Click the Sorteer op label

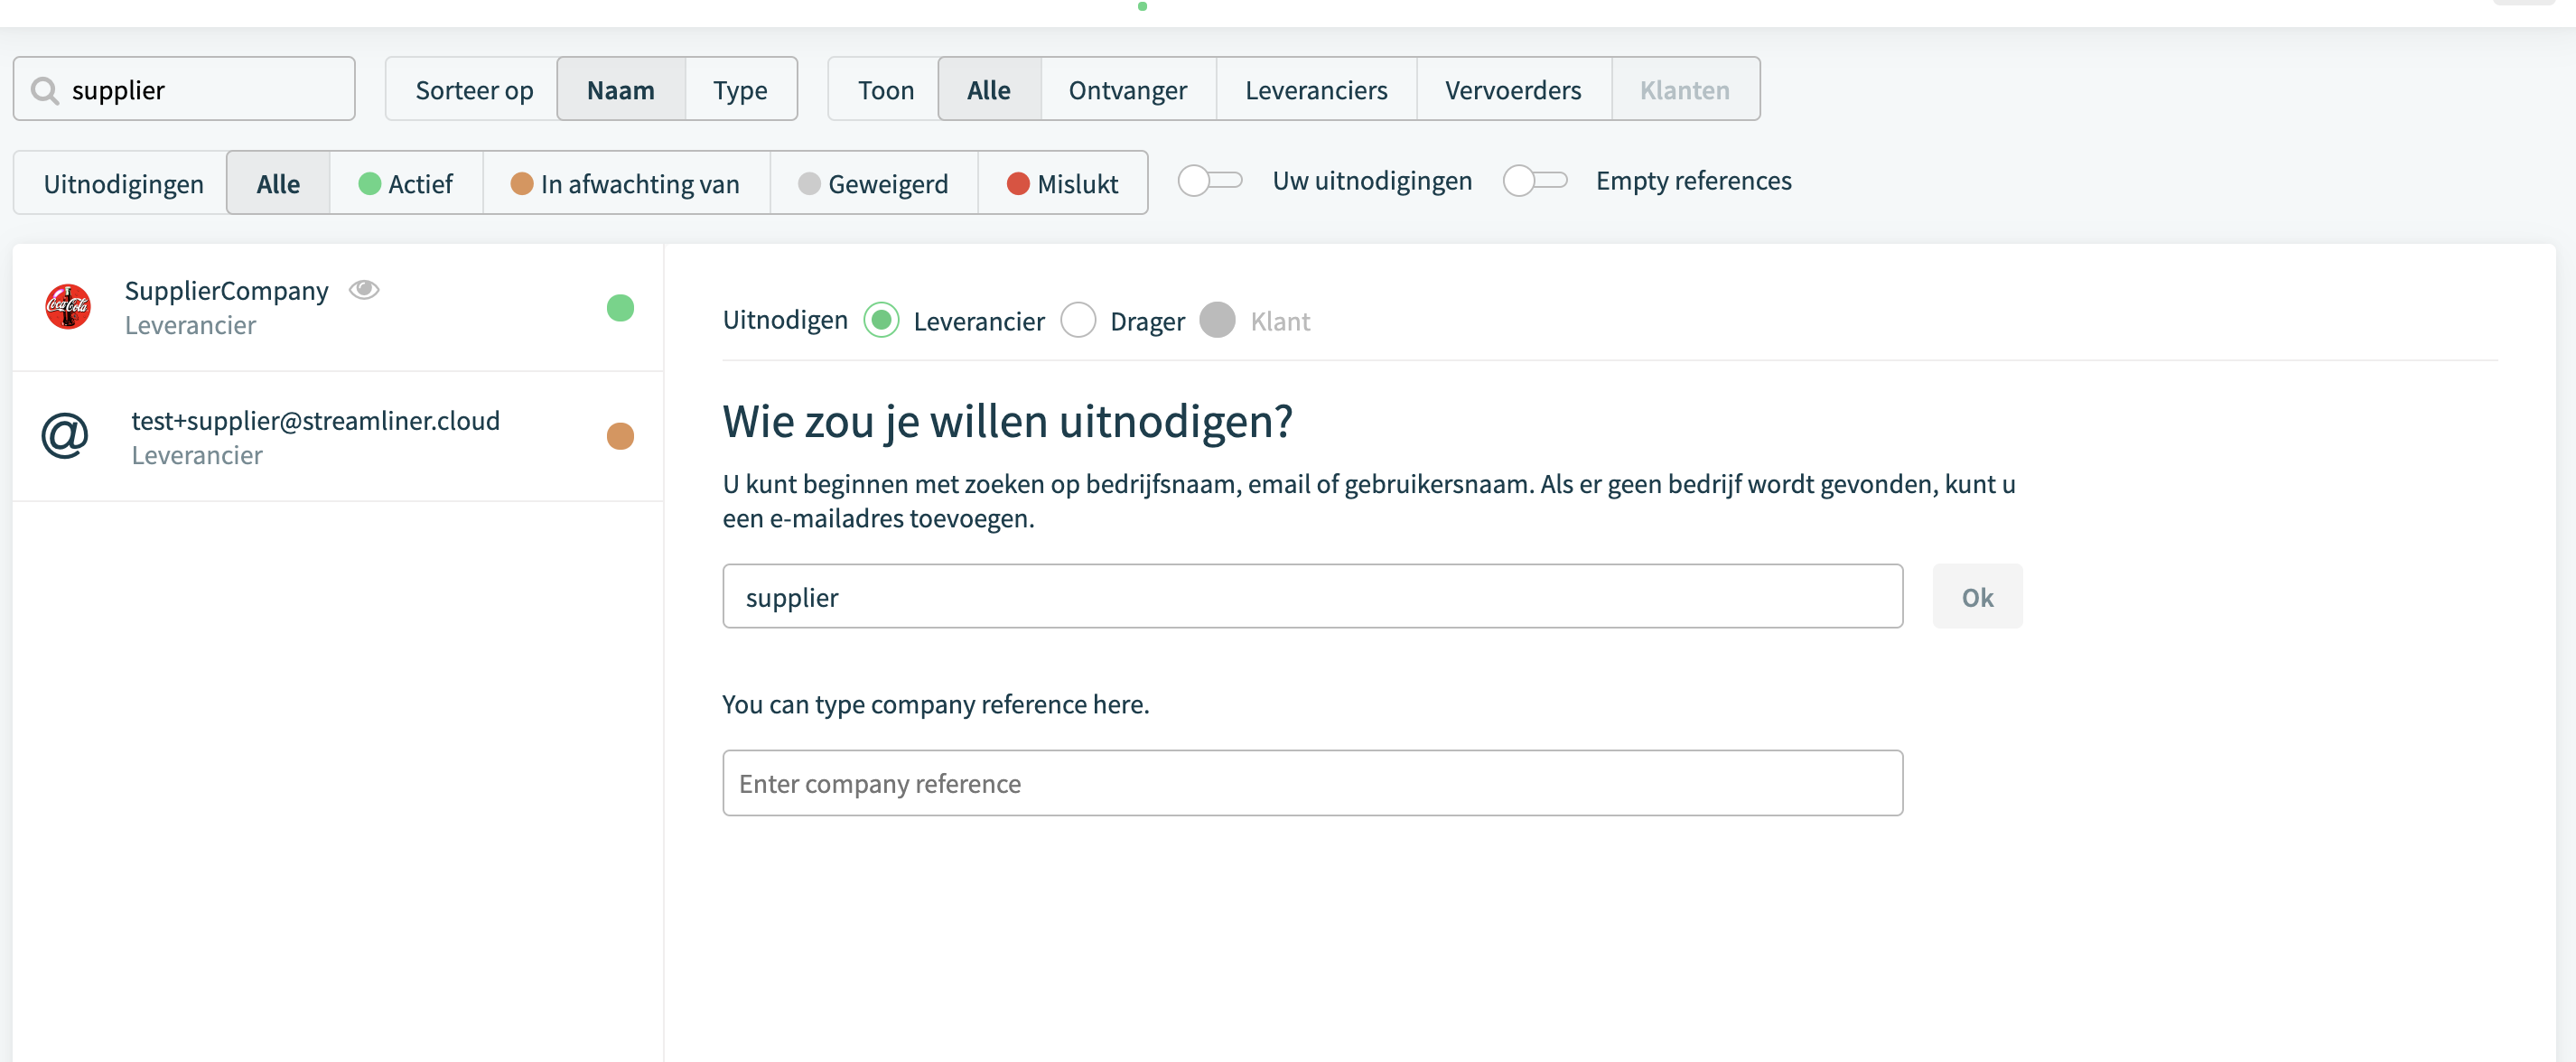click(474, 90)
